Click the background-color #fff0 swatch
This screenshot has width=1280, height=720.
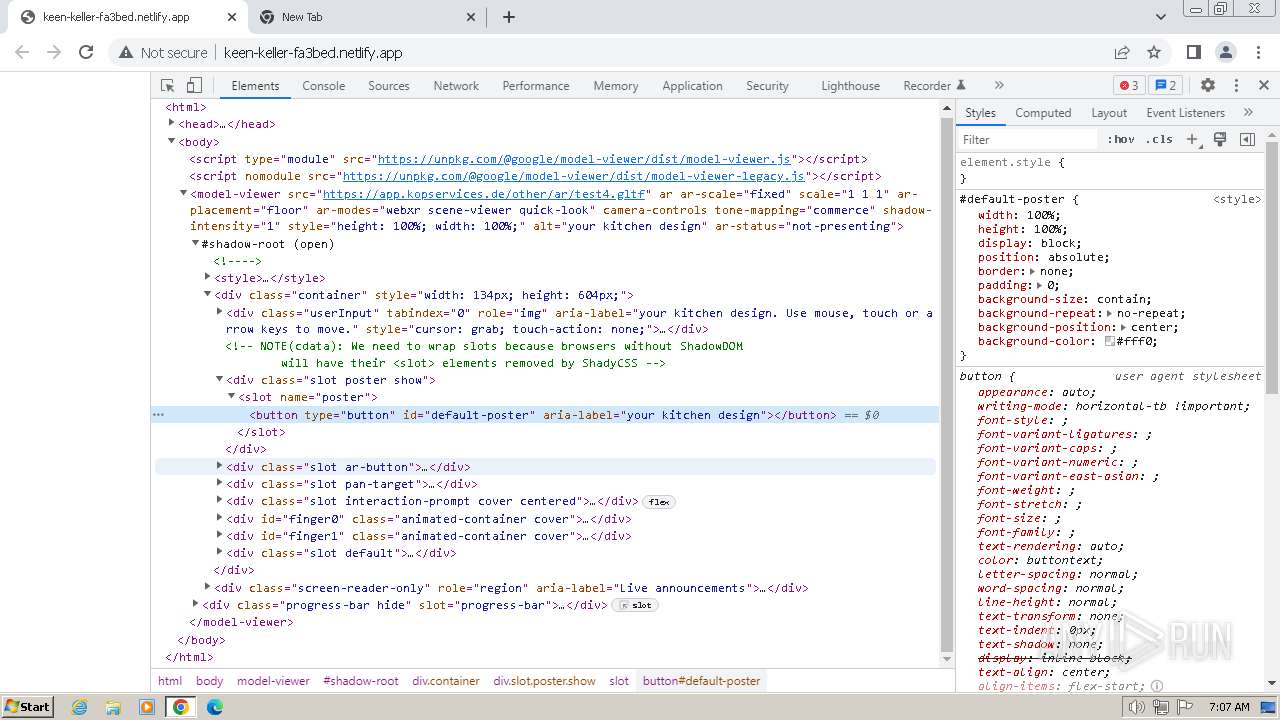(1110, 341)
